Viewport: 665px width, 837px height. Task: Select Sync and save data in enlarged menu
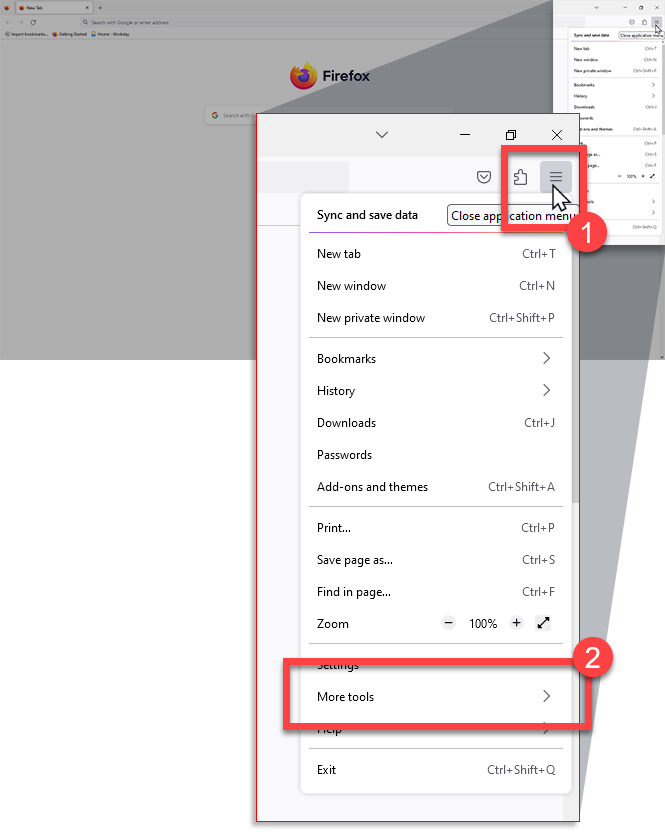[x=367, y=215]
